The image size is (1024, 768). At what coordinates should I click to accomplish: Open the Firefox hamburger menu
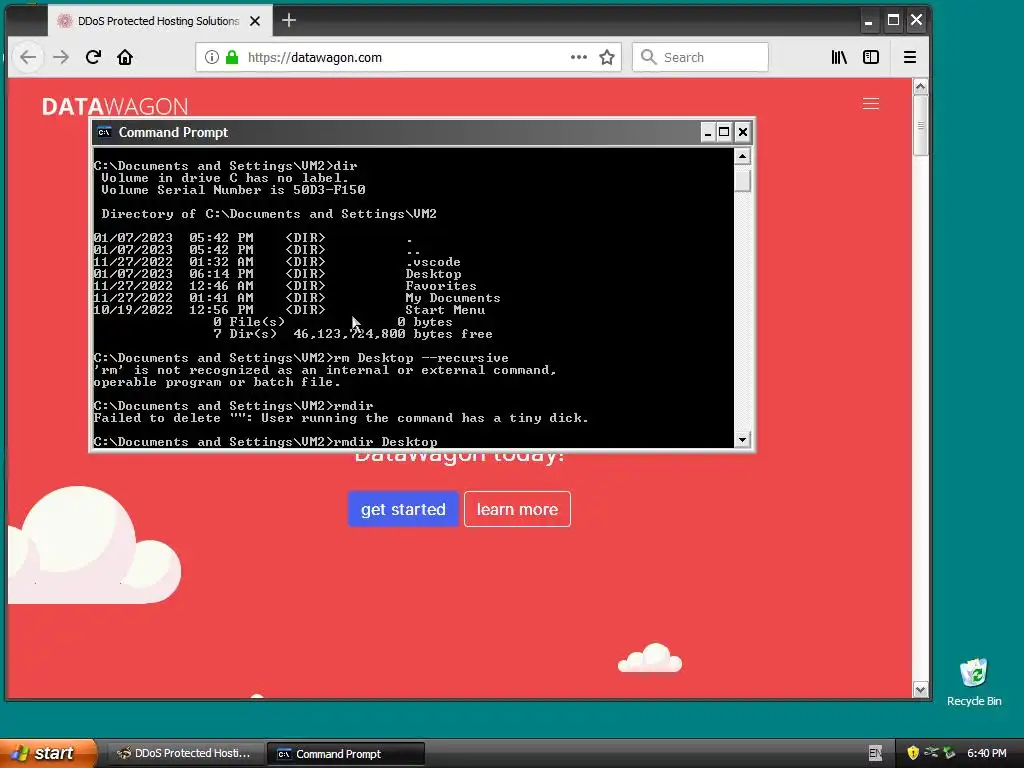910,57
